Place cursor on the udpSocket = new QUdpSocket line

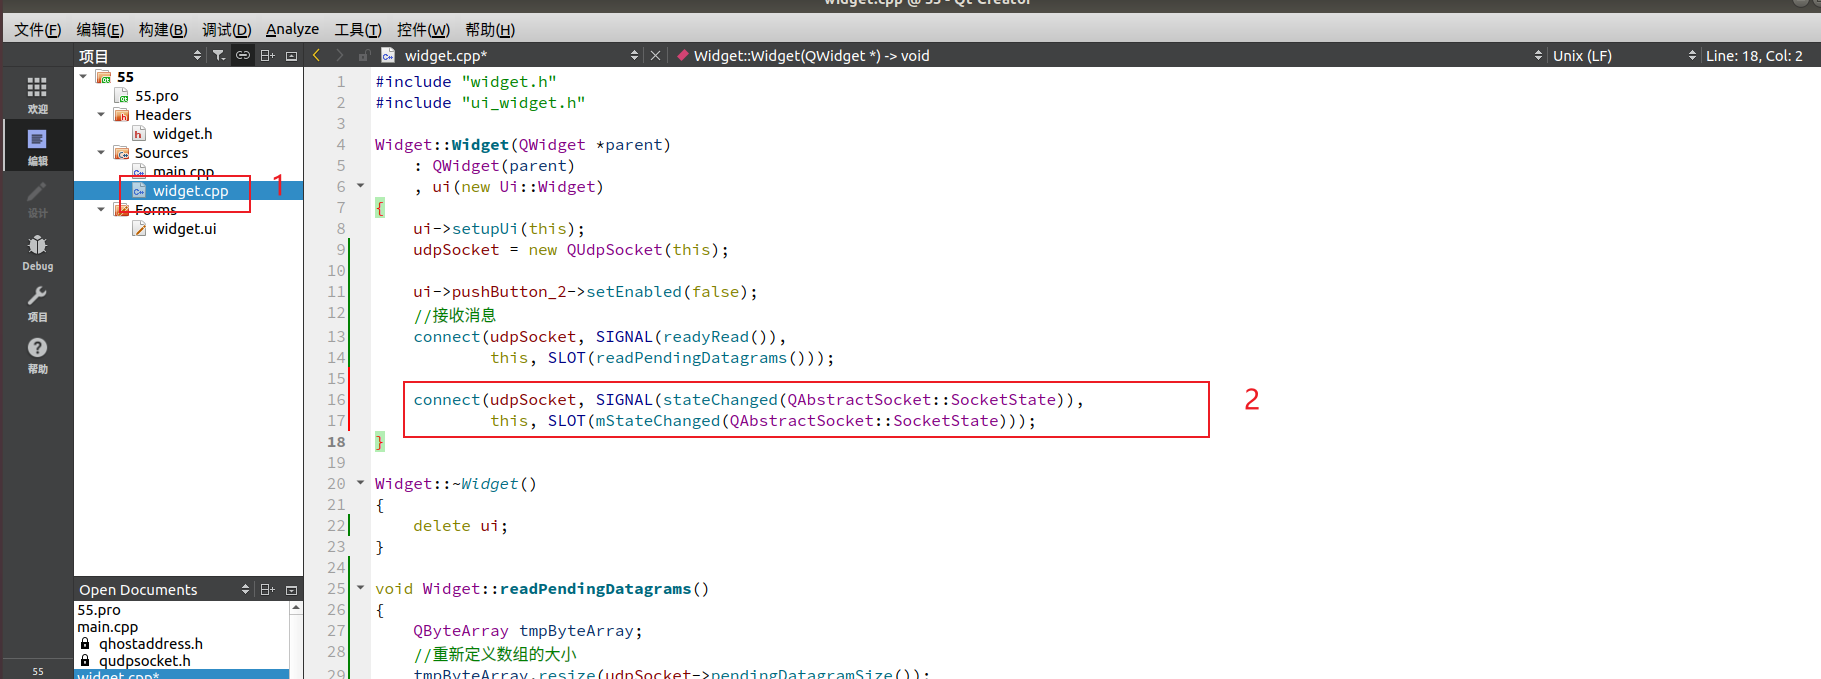pyautogui.click(x=571, y=250)
